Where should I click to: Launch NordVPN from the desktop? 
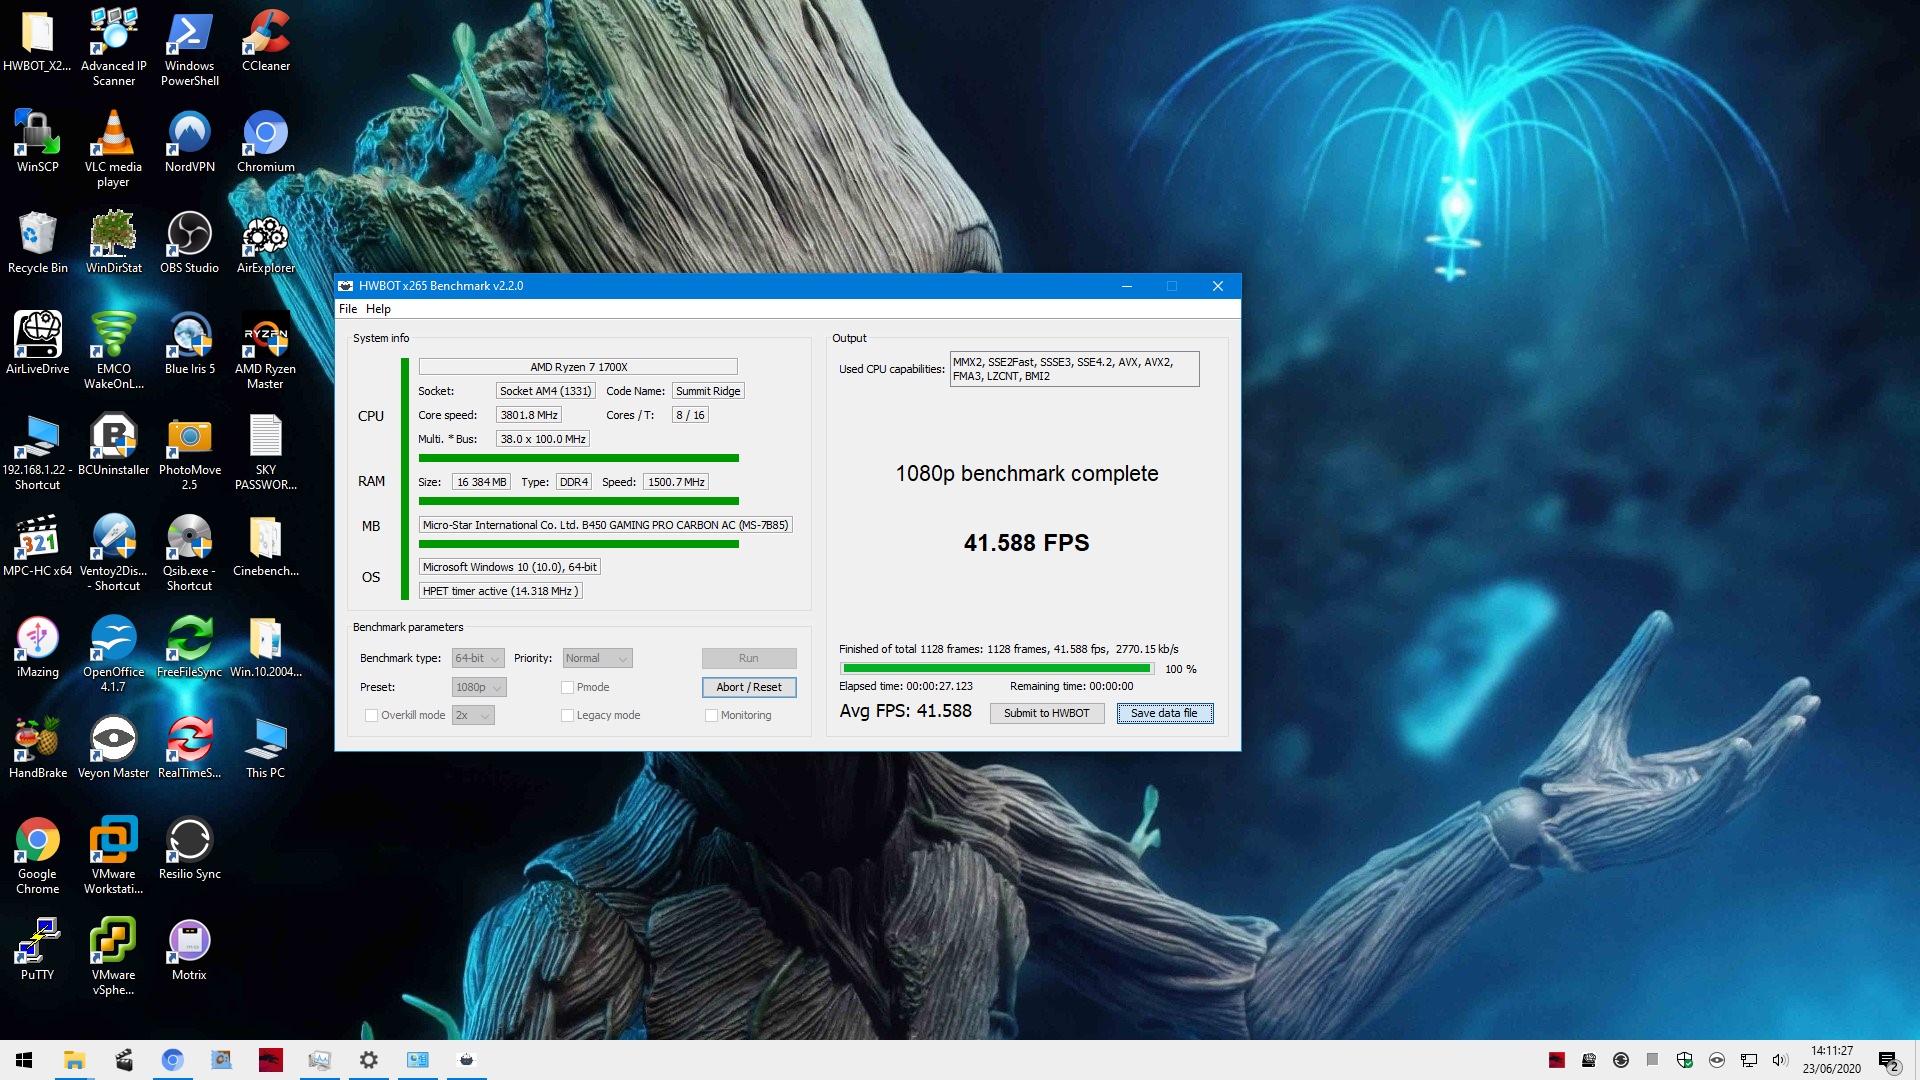(x=189, y=141)
